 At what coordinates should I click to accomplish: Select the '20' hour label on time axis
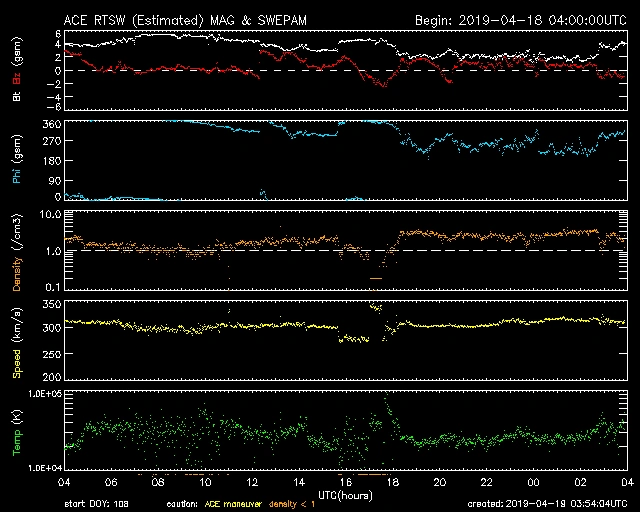click(440, 483)
